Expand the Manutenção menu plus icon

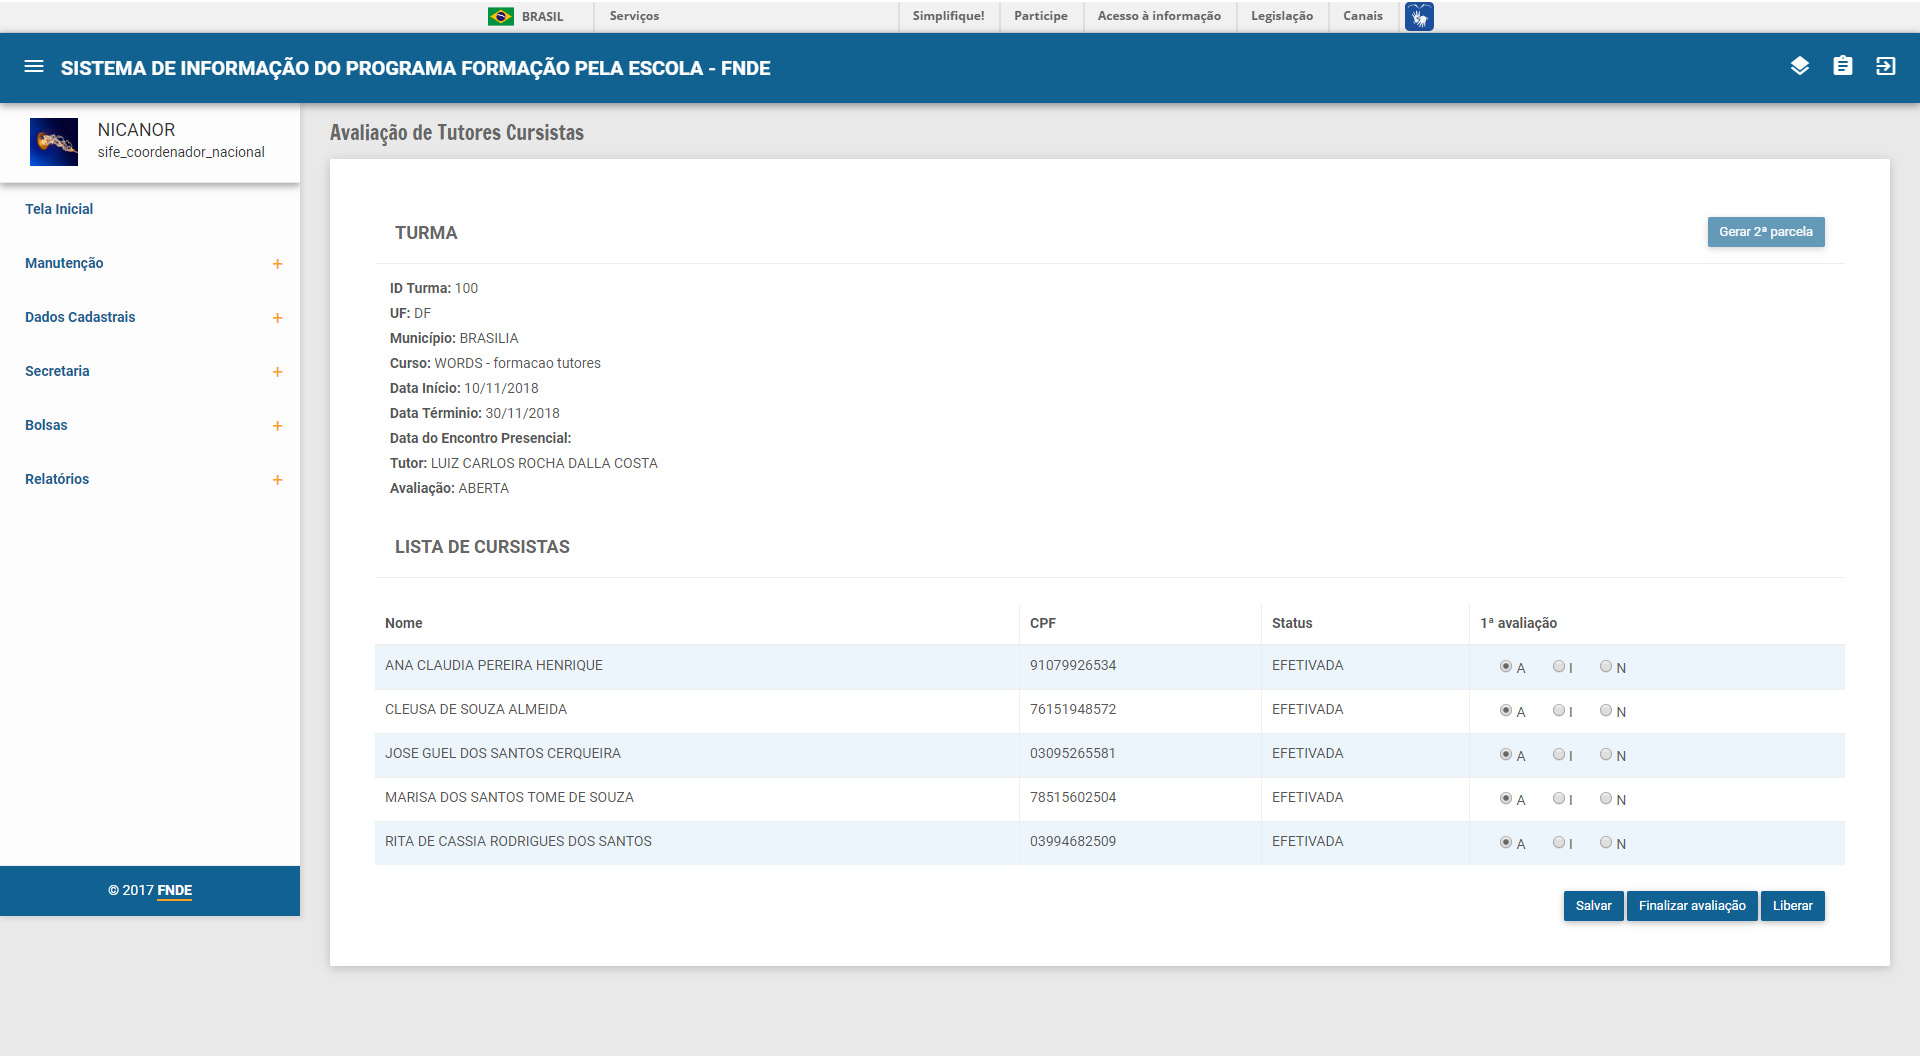click(x=277, y=264)
